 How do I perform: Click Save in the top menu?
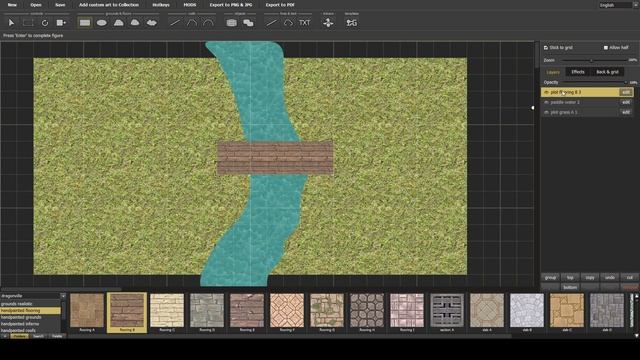click(60, 5)
